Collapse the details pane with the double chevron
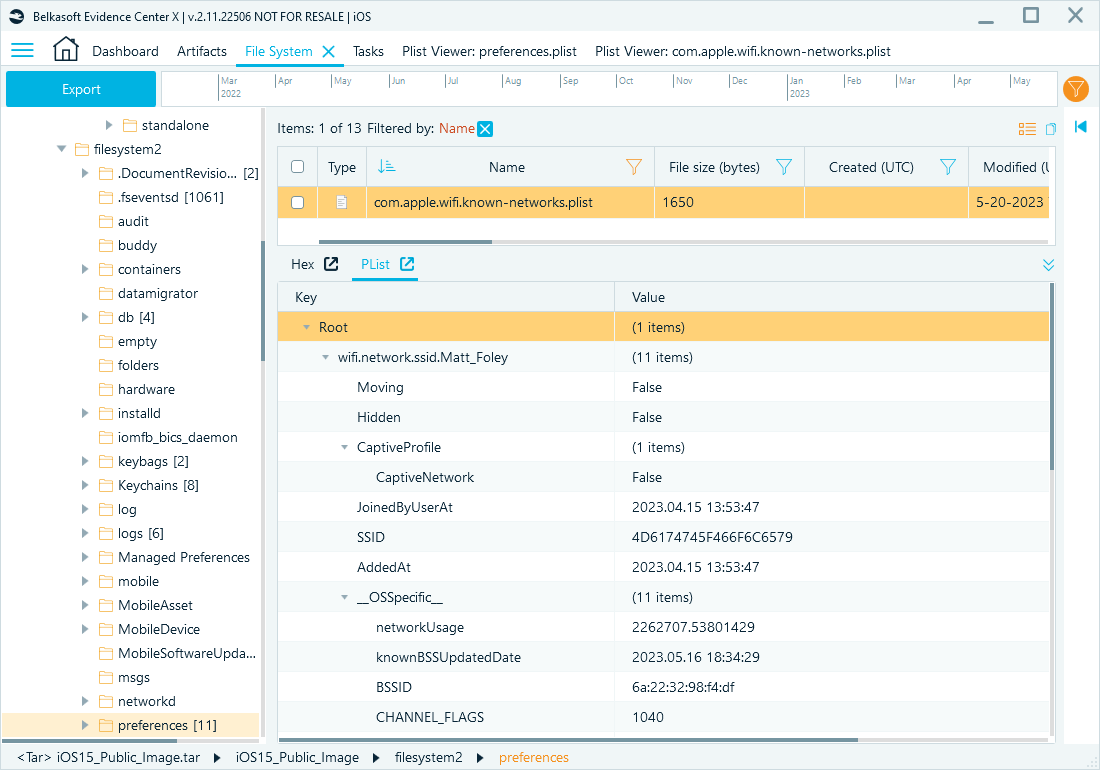 coord(1048,265)
